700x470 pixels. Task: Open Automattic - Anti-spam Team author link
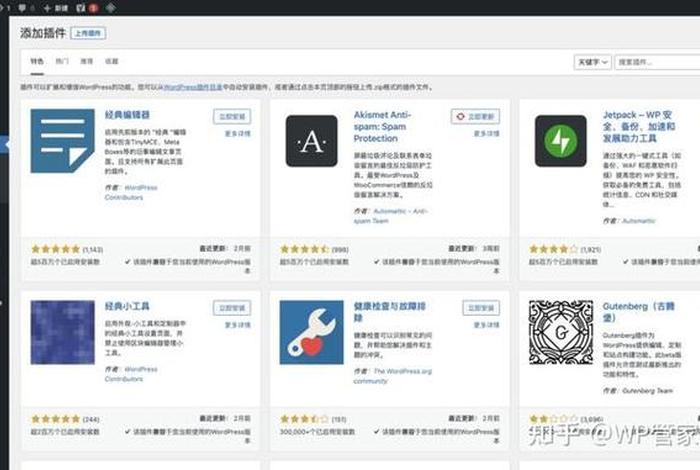(x=391, y=216)
